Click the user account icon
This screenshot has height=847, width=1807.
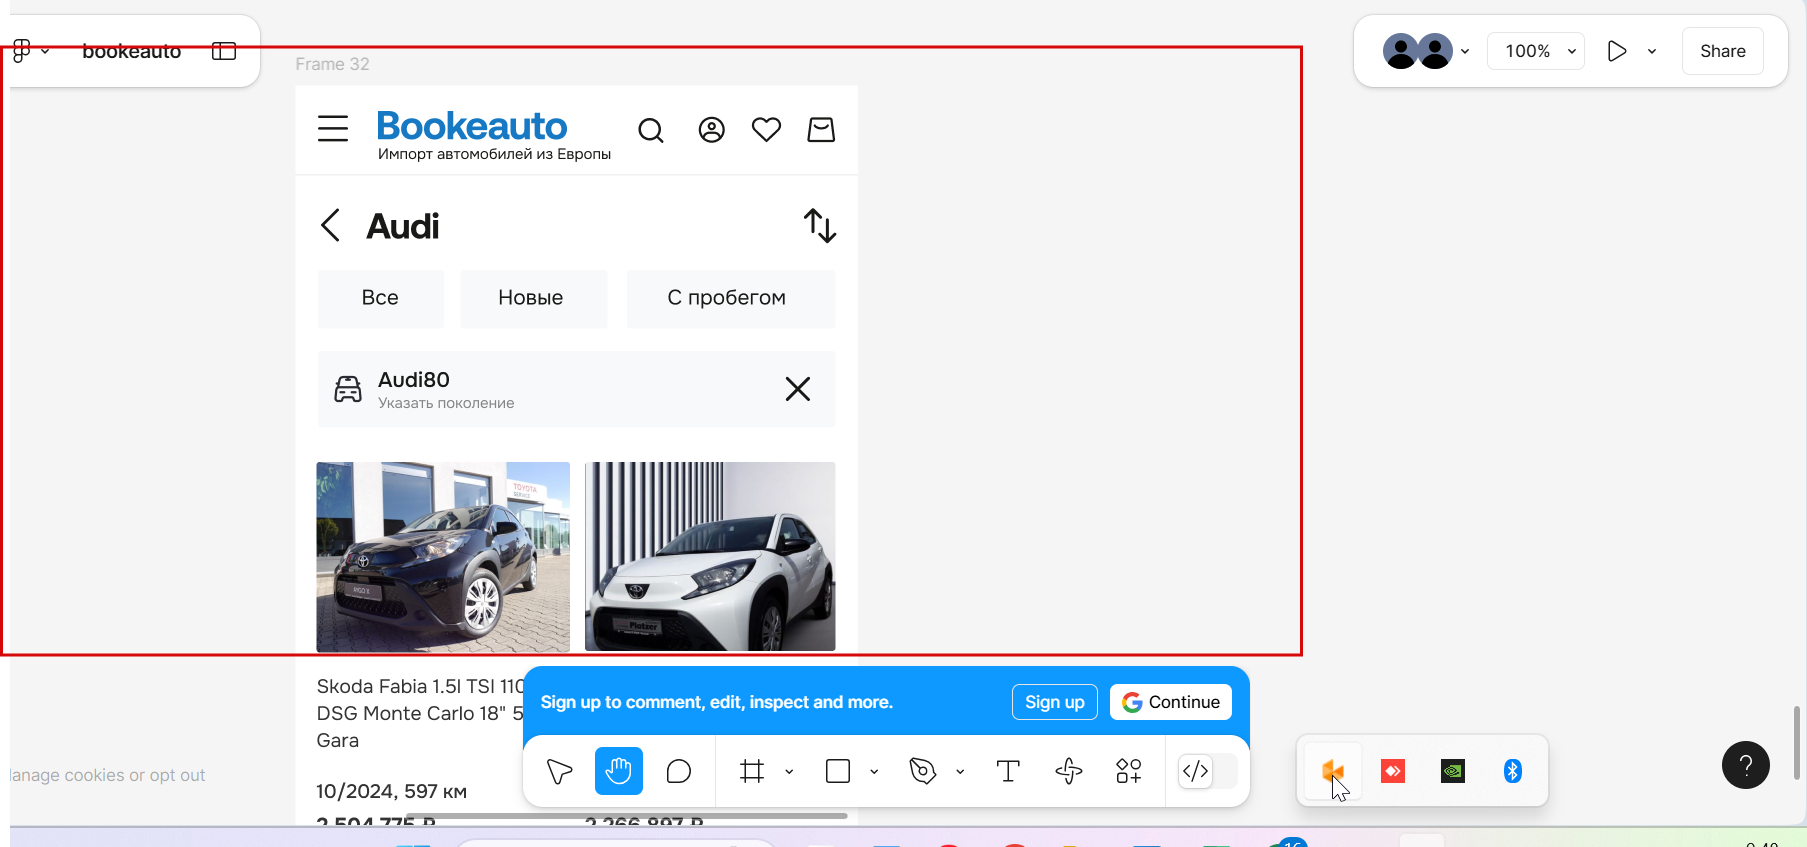click(711, 130)
